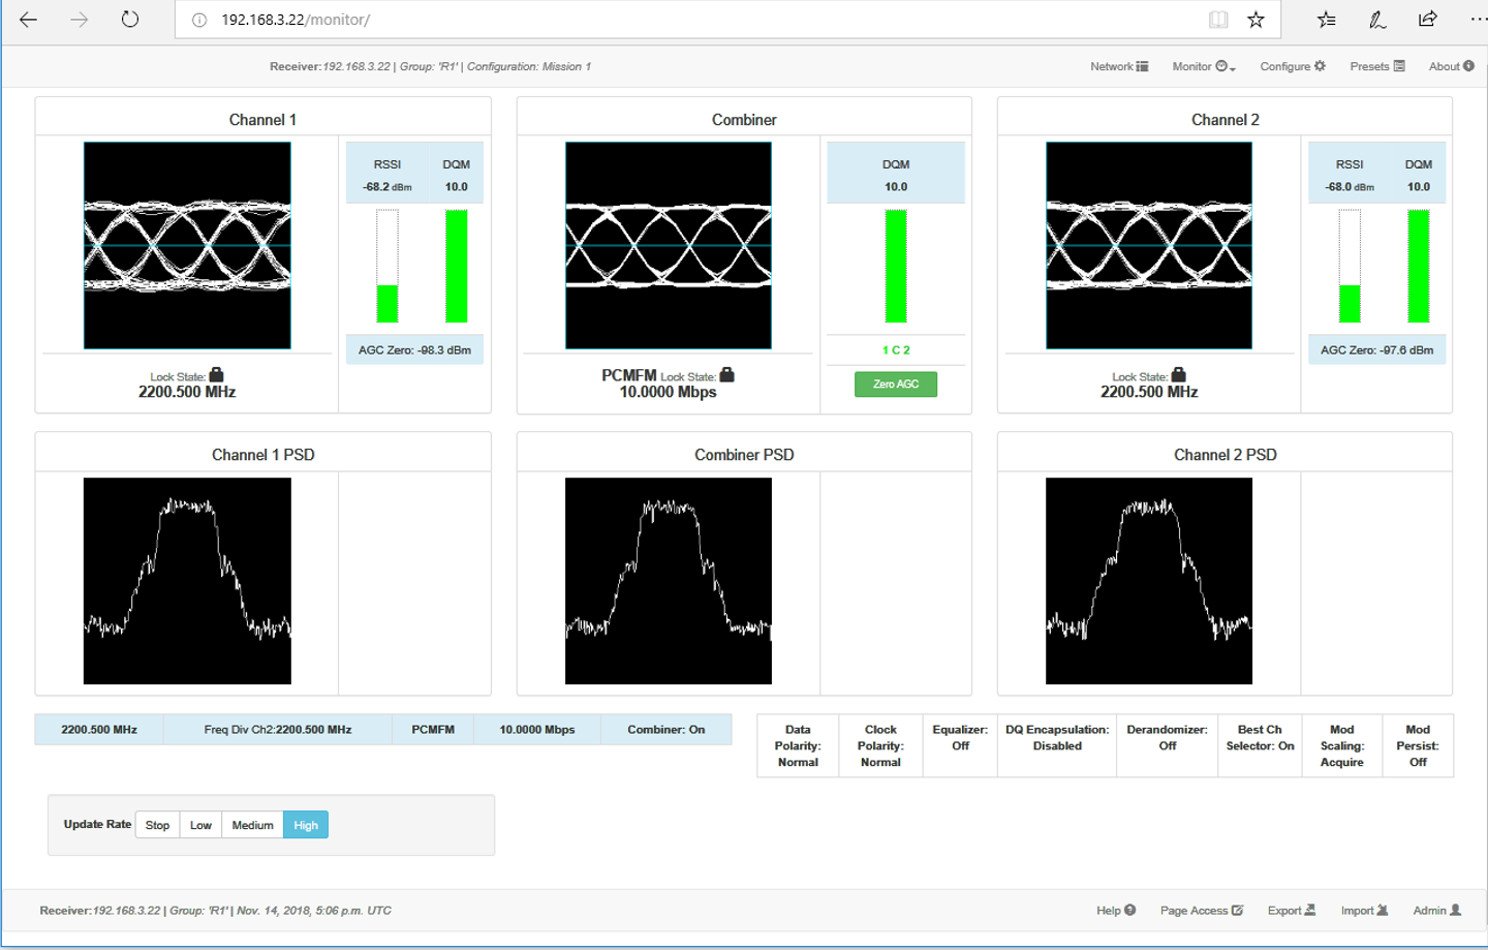Viewport: 1488px width, 950px height.
Task: Click the share page icon
Action: click(x=1427, y=19)
